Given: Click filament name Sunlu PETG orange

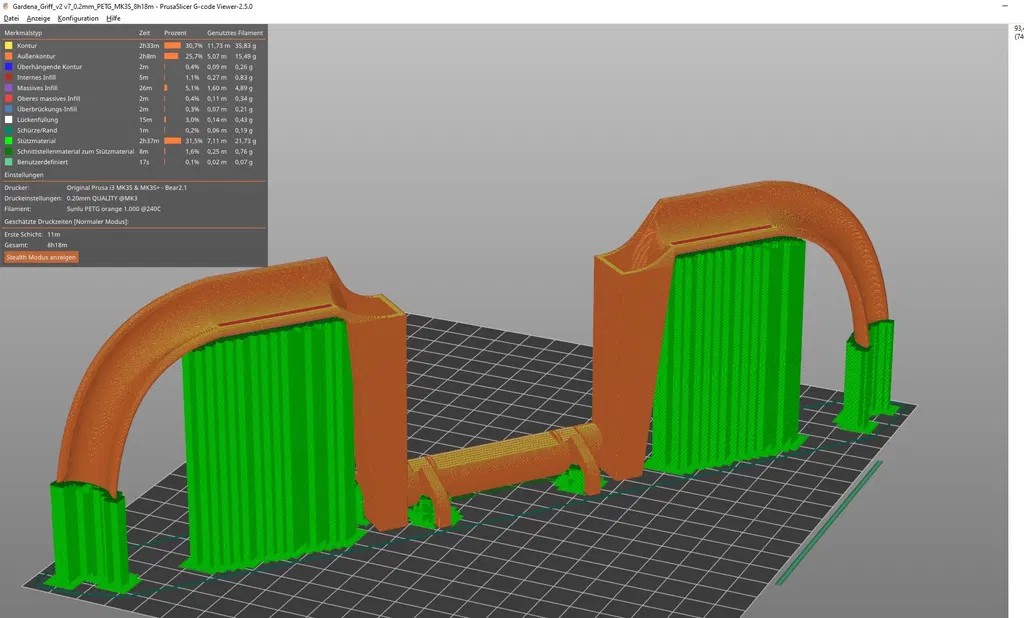Looking at the screenshot, I should tap(114, 209).
